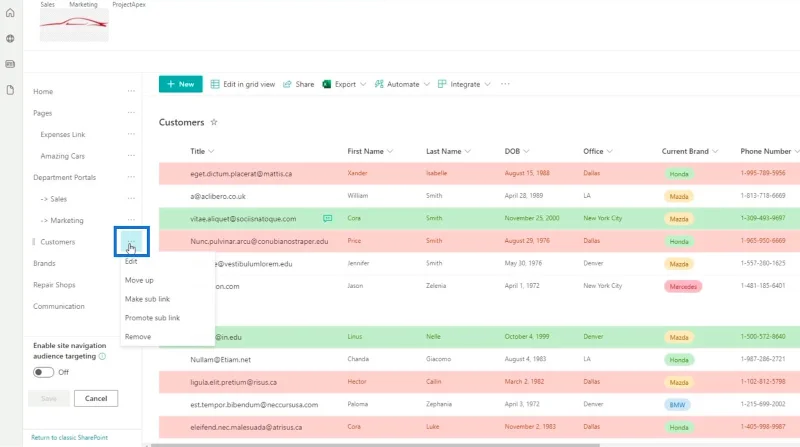
Task: Open the Phone Number column header
Action: (x=769, y=151)
